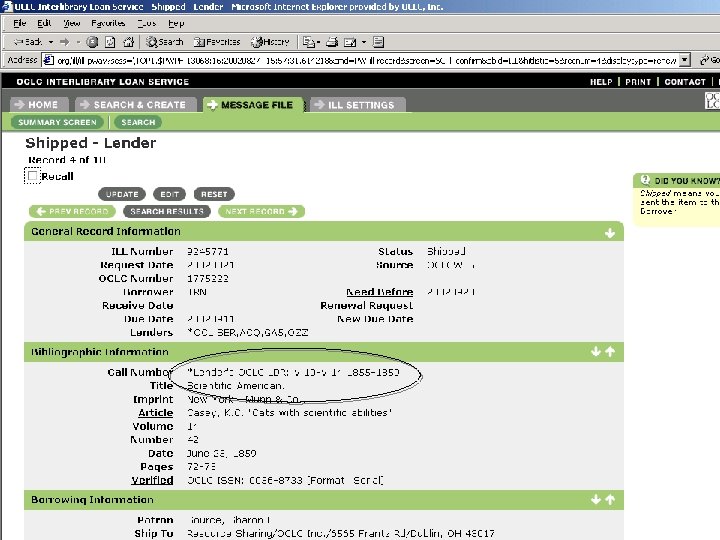720x540 pixels.
Task: Switch to the HOME tab
Action: click(x=39, y=105)
